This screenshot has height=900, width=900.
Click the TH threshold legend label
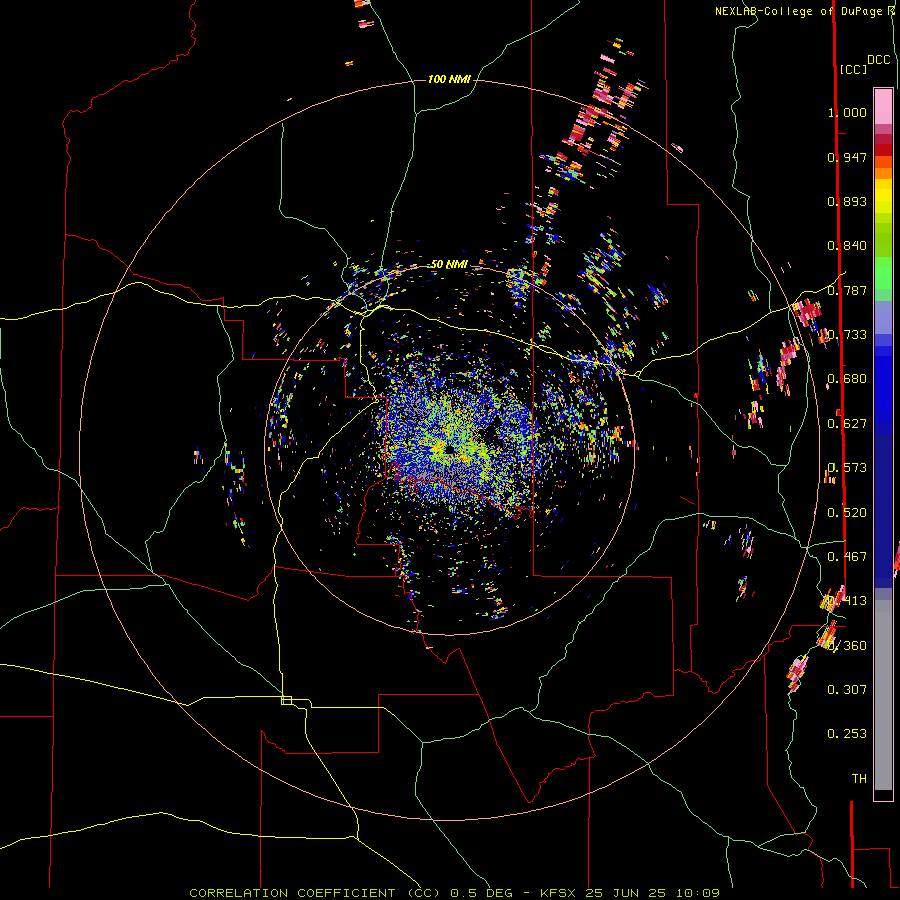859,778
